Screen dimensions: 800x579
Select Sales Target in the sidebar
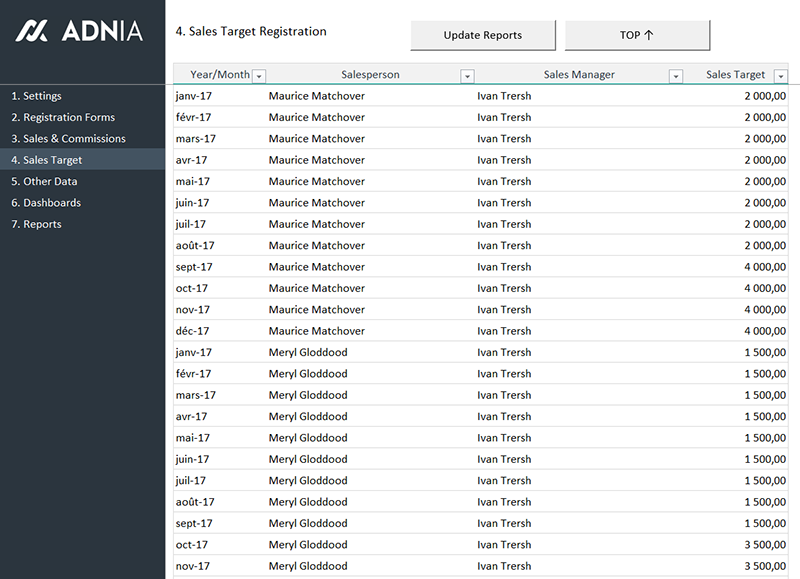[x=47, y=160]
